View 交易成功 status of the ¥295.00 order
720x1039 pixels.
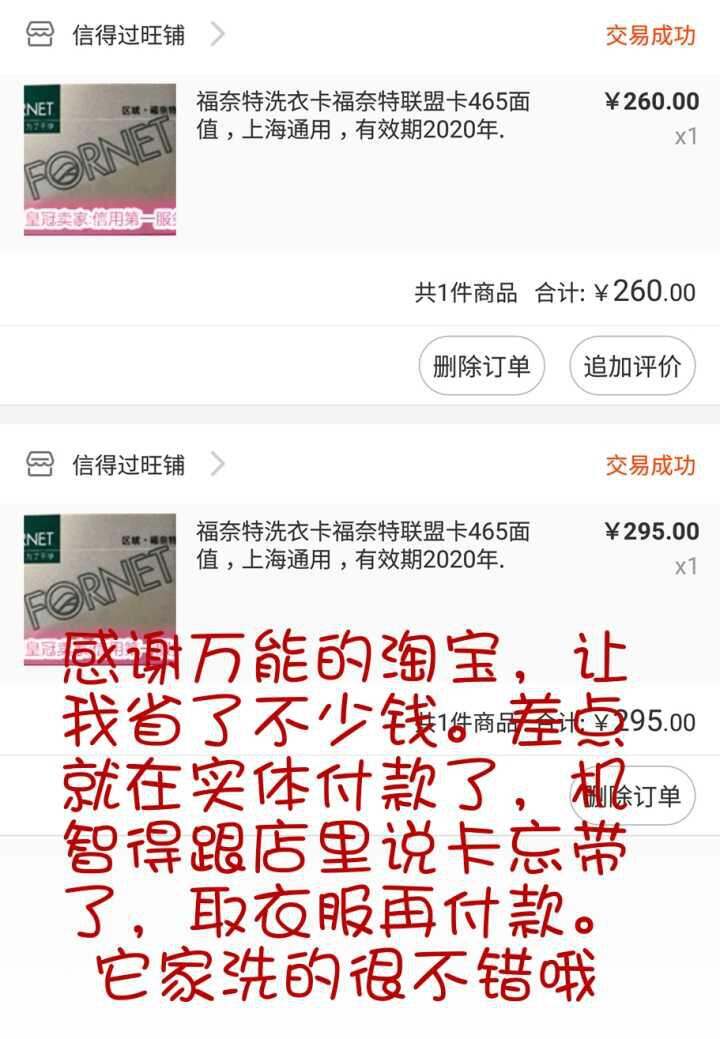(650, 465)
